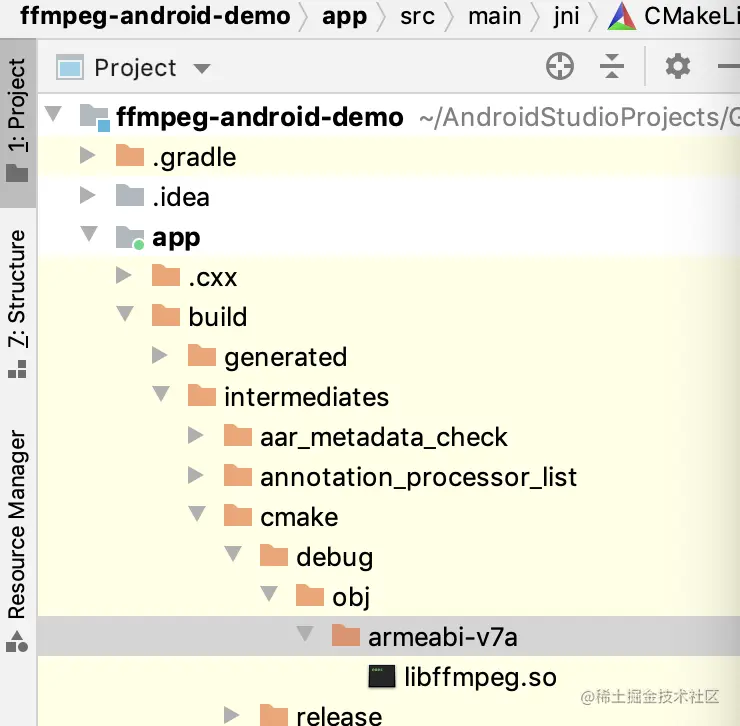740x726 pixels.
Task: Expand the .gradle folder
Action: pyautogui.click(x=88, y=155)
